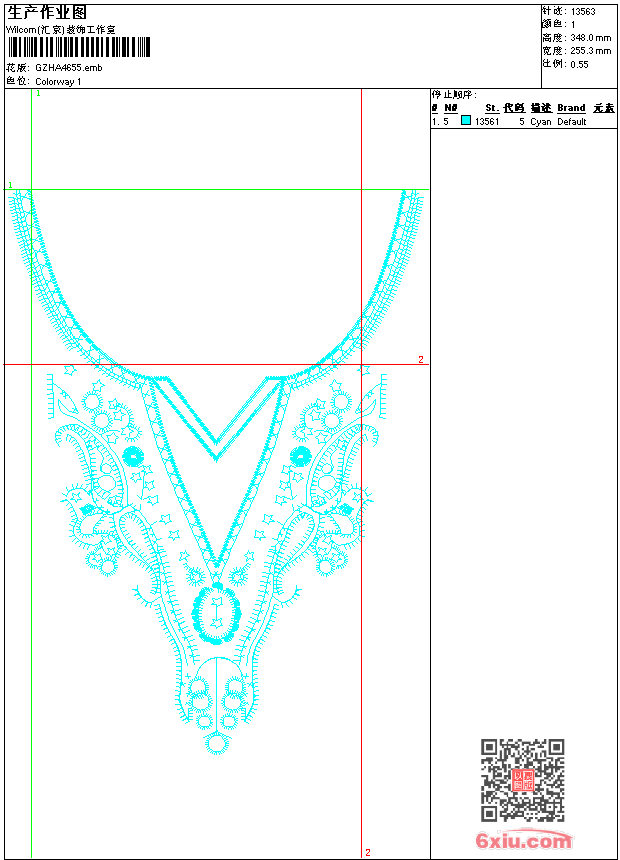Click the barcode under the Wilcom title
The image size is (620, 860).
78,48
